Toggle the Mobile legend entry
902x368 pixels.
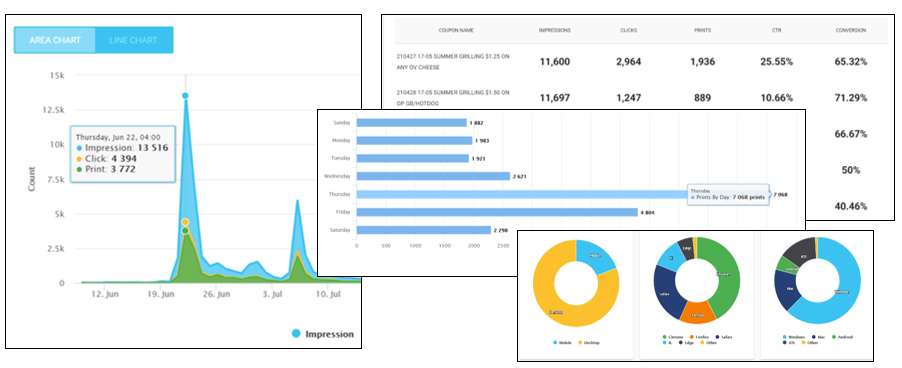[x=563, y=343]
